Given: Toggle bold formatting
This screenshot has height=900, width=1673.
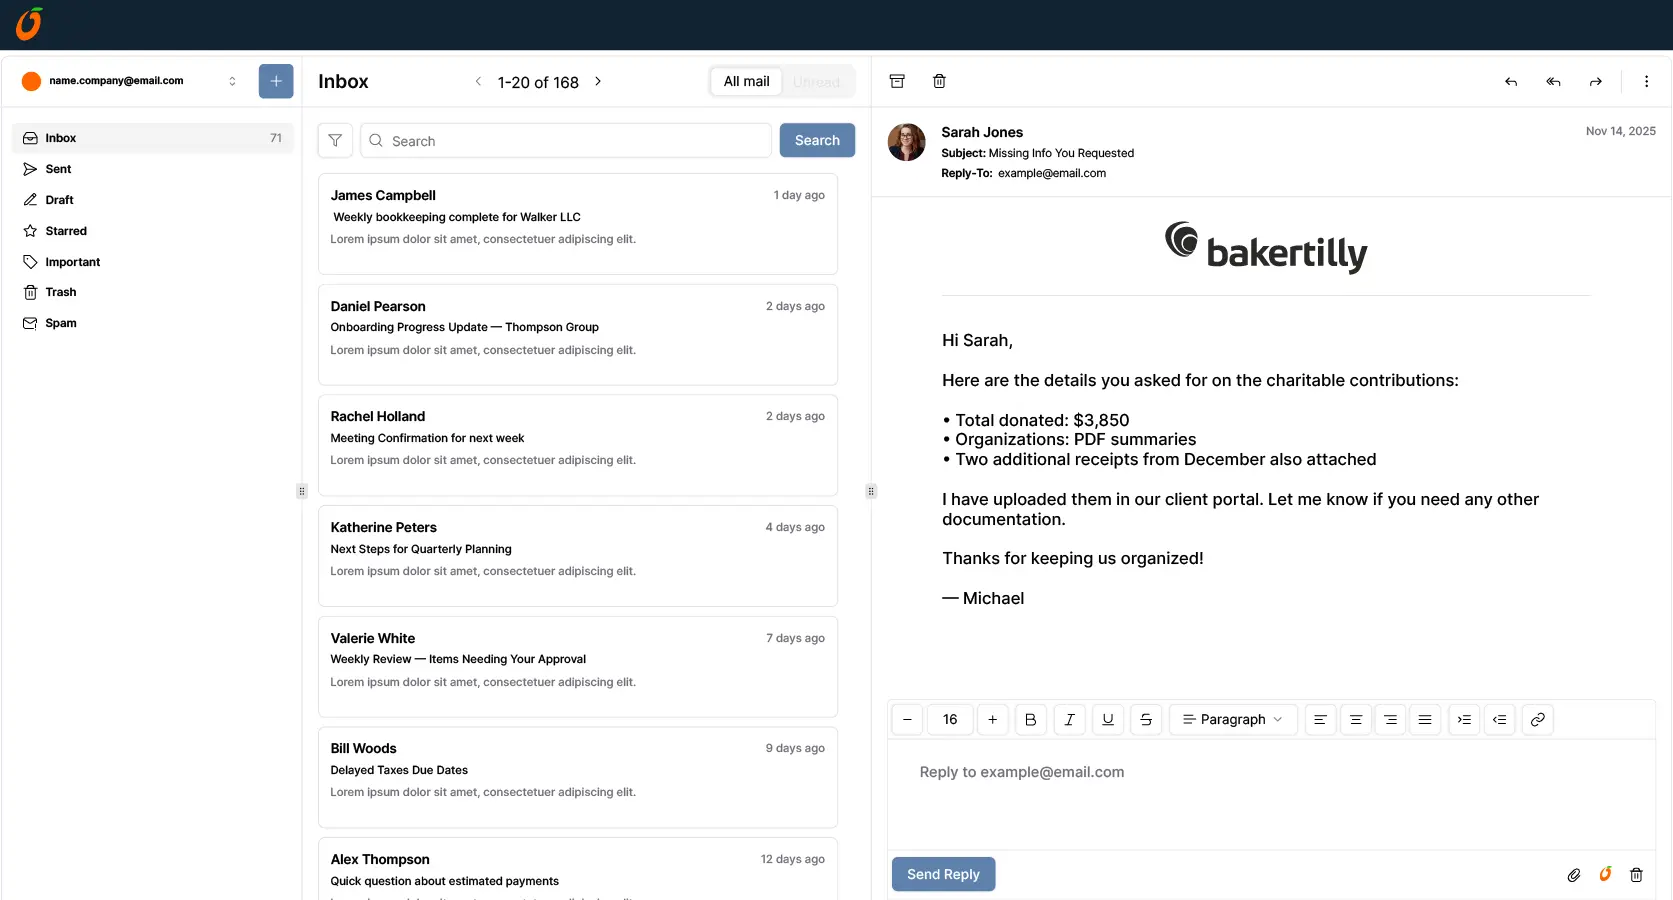Looking at the screenshot, I should point(1031,720).
